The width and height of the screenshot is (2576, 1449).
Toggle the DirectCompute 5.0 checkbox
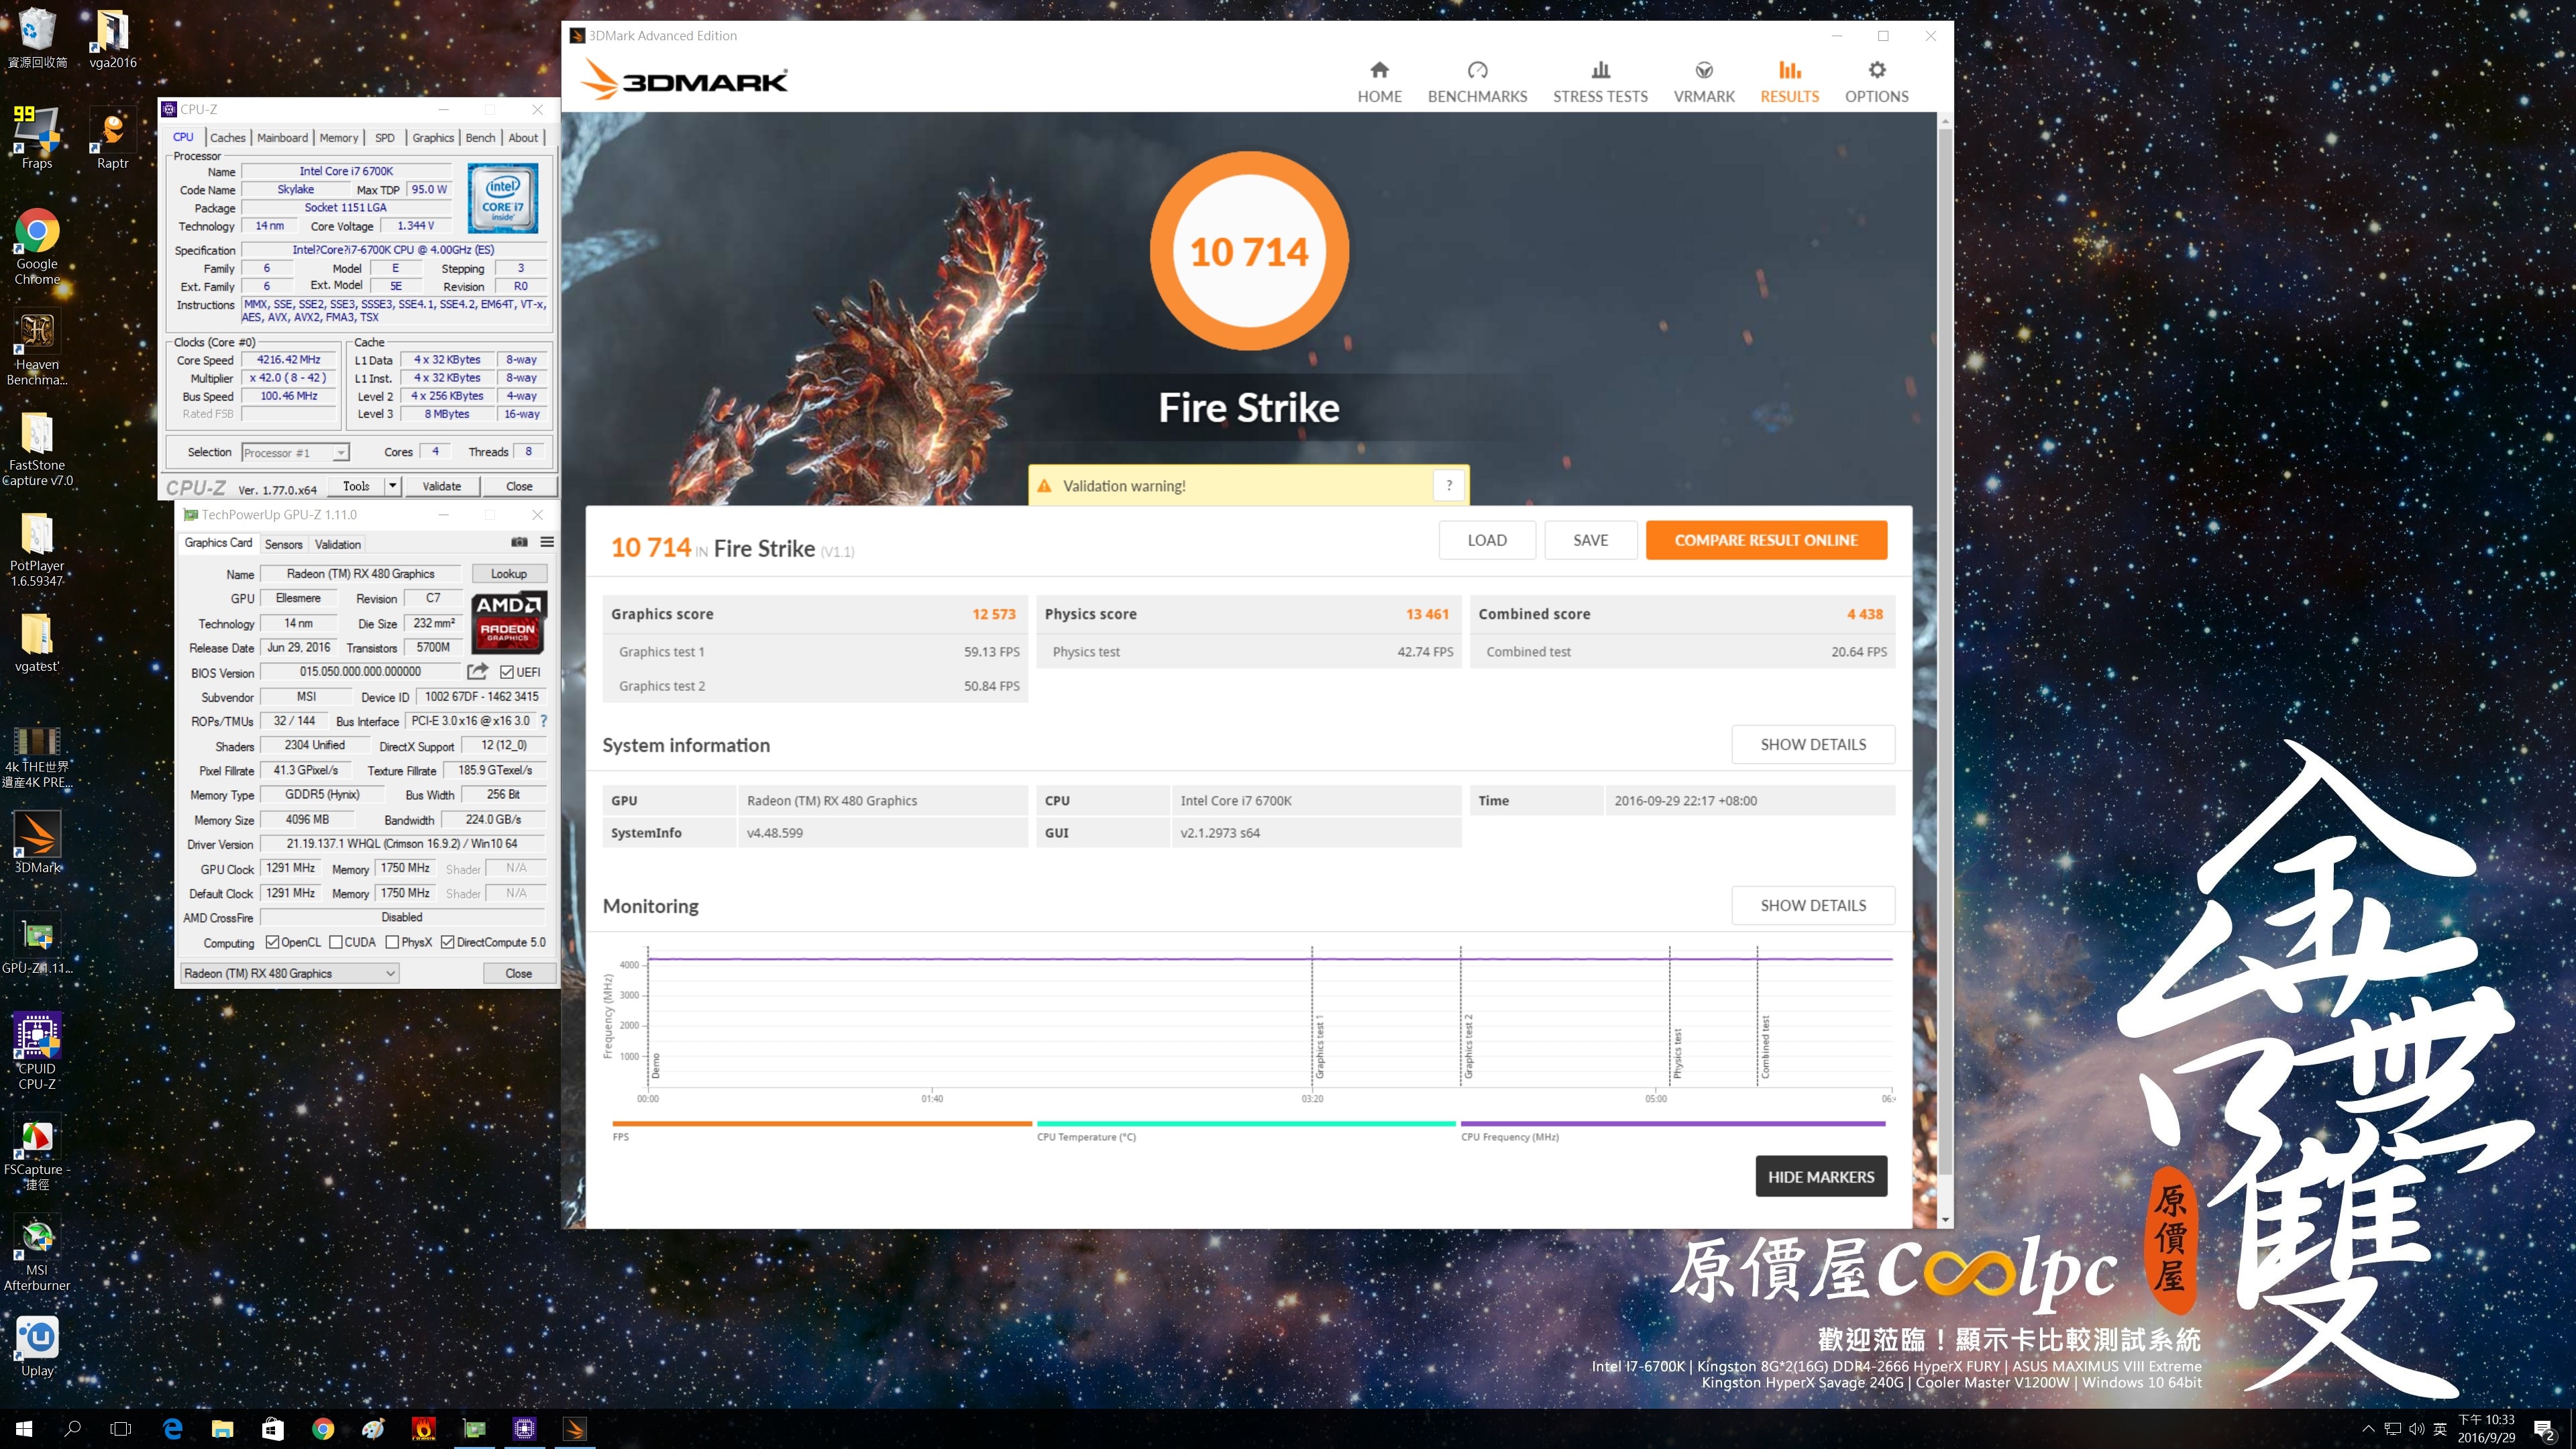pyautogui.click(x=447, y=942)
